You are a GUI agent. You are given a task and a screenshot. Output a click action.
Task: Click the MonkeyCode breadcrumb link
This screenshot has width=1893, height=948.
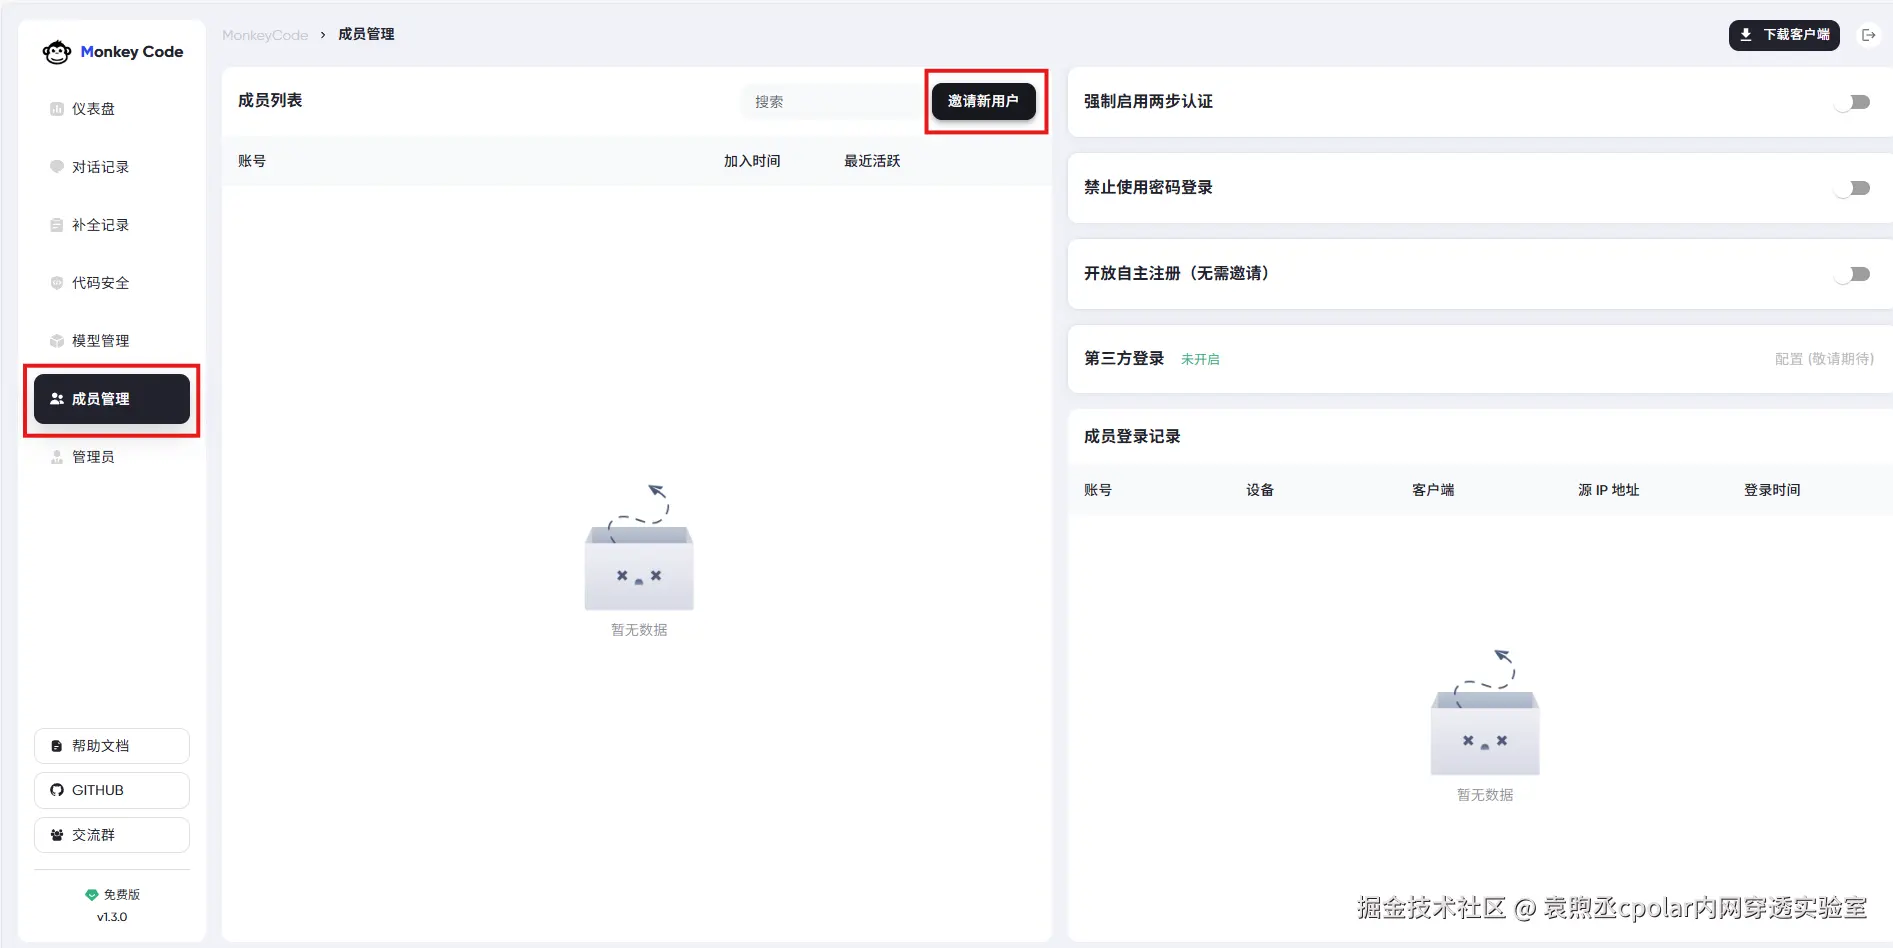coord(265,35)
